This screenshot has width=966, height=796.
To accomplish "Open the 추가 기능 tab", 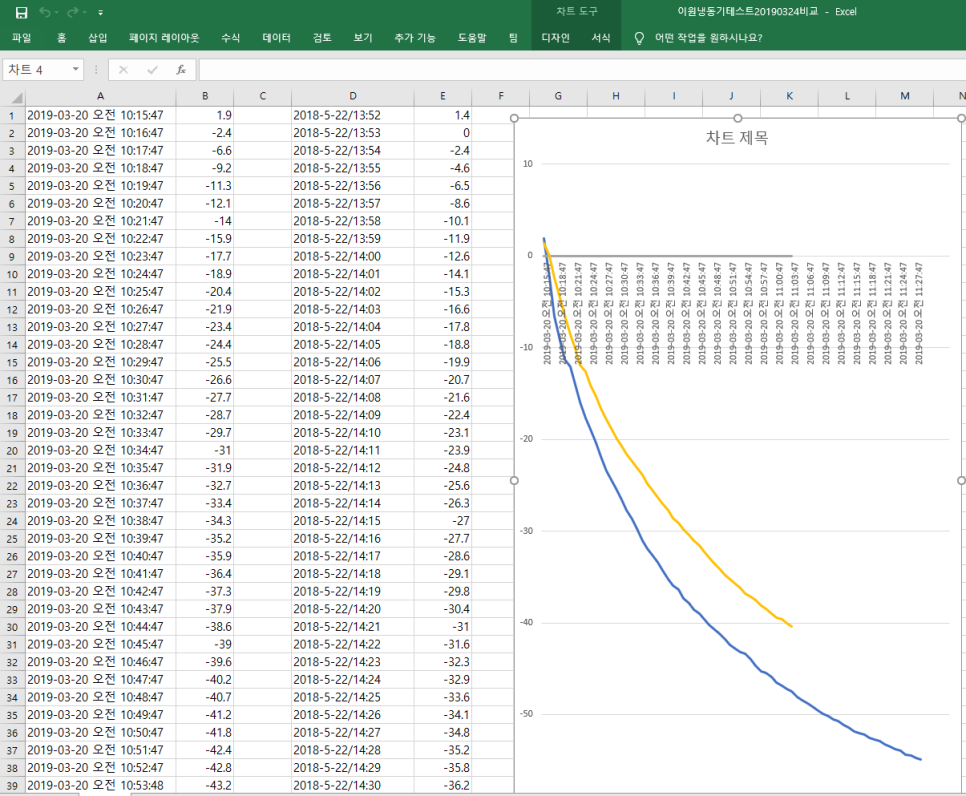I will coord(415,38).
